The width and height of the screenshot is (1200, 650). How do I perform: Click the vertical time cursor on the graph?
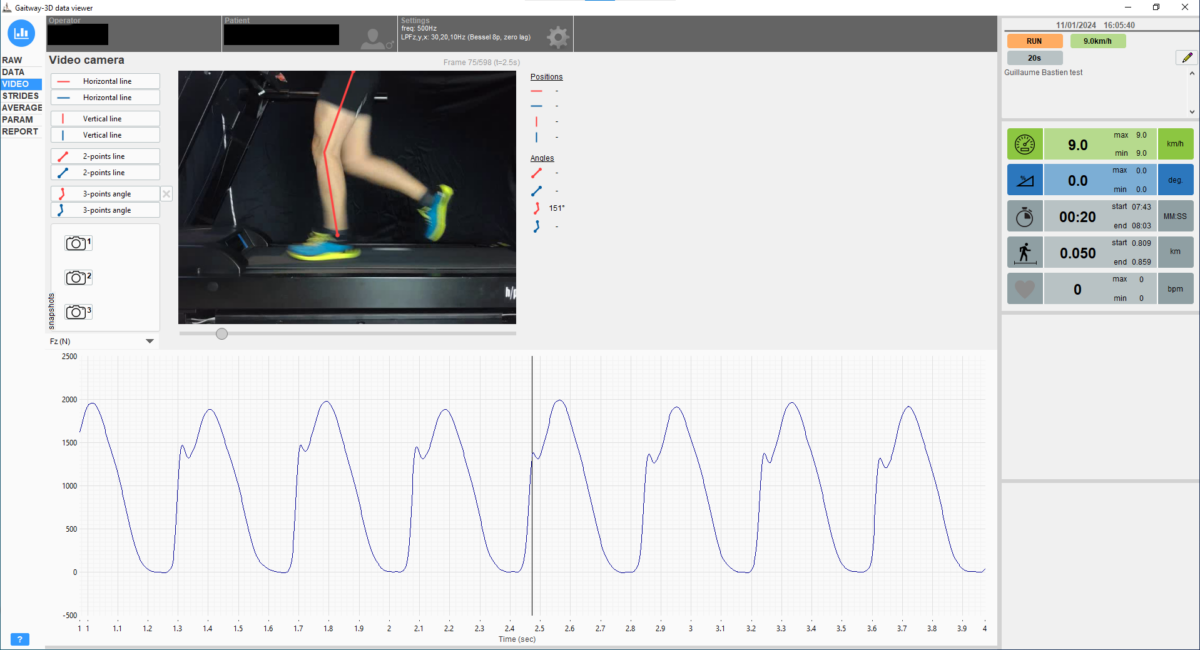point(532,486)
